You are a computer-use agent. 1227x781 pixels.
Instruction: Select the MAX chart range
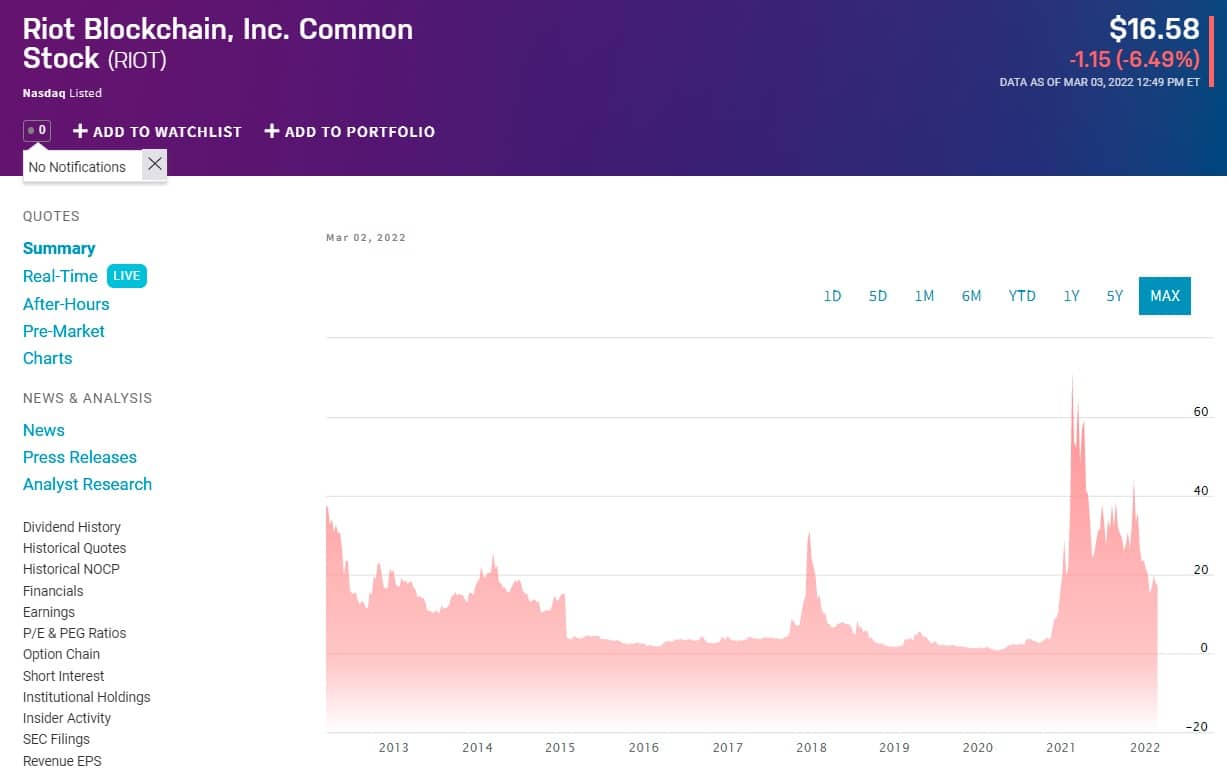coord(1165,296)
